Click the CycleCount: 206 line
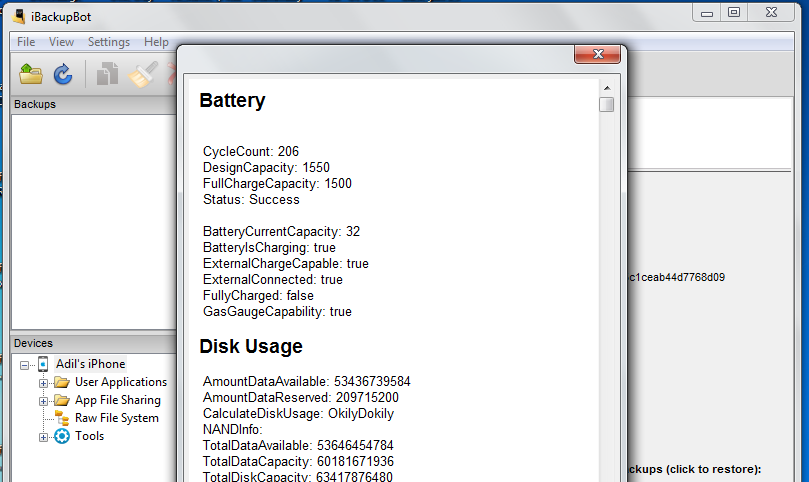 [251, 152]
